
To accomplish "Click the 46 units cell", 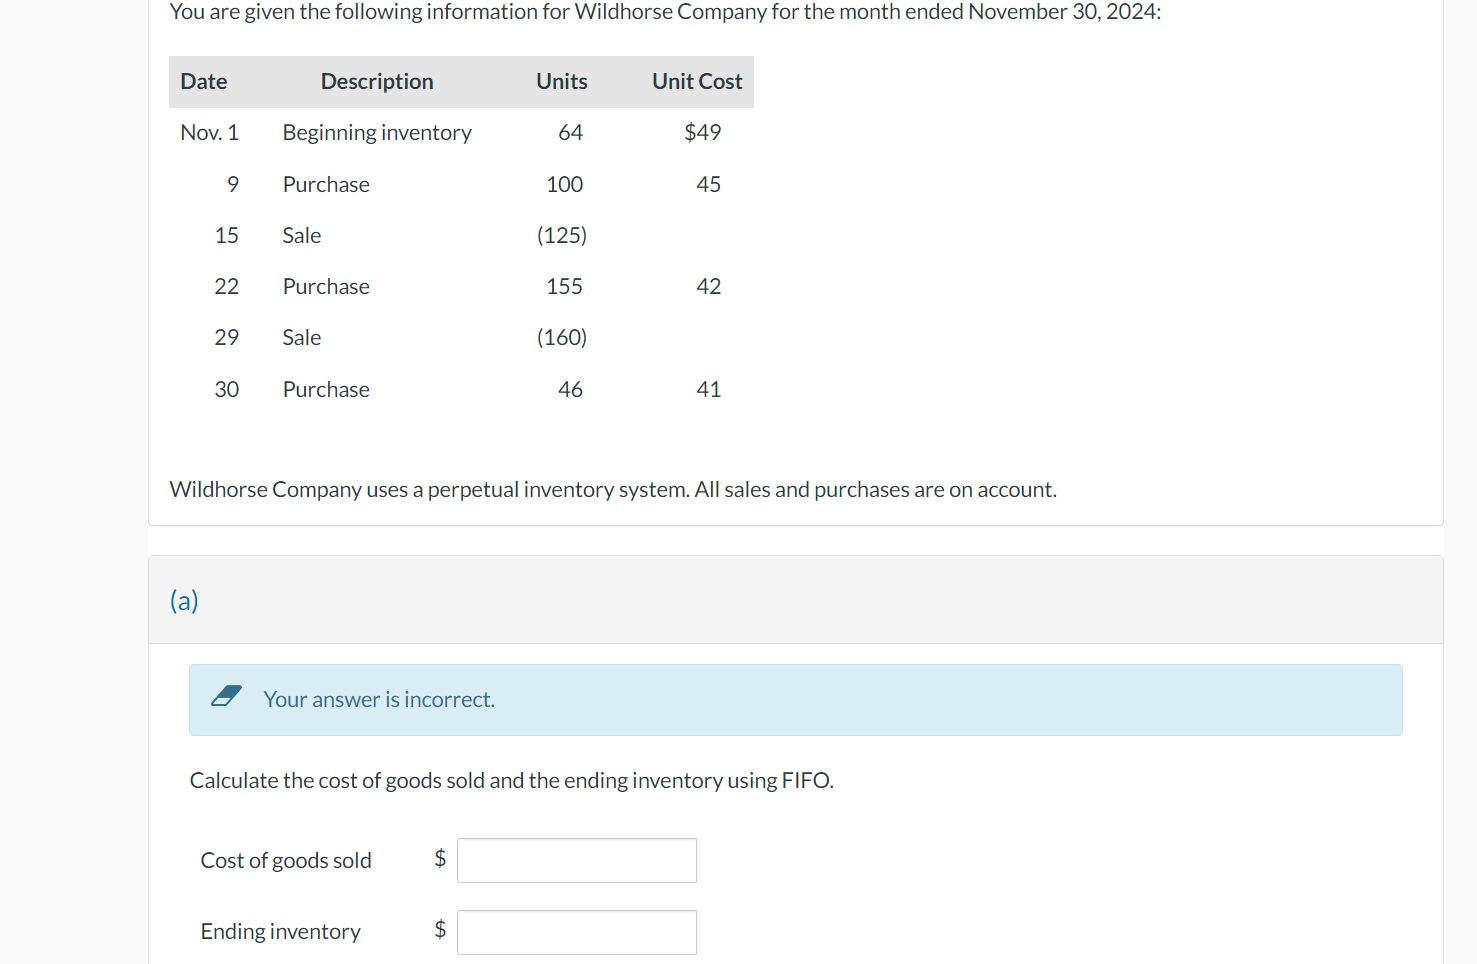I will [571, 390].
